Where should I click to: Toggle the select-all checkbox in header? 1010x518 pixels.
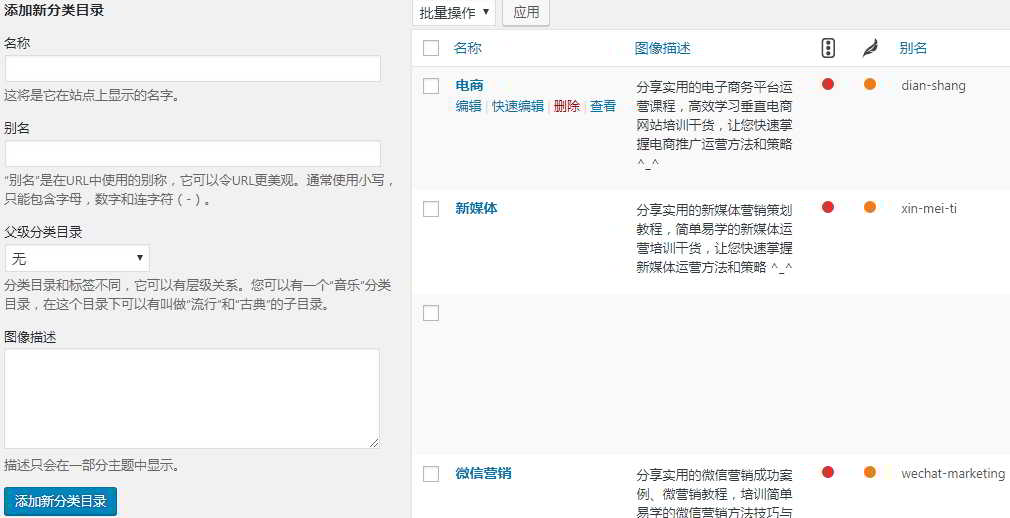431,48
